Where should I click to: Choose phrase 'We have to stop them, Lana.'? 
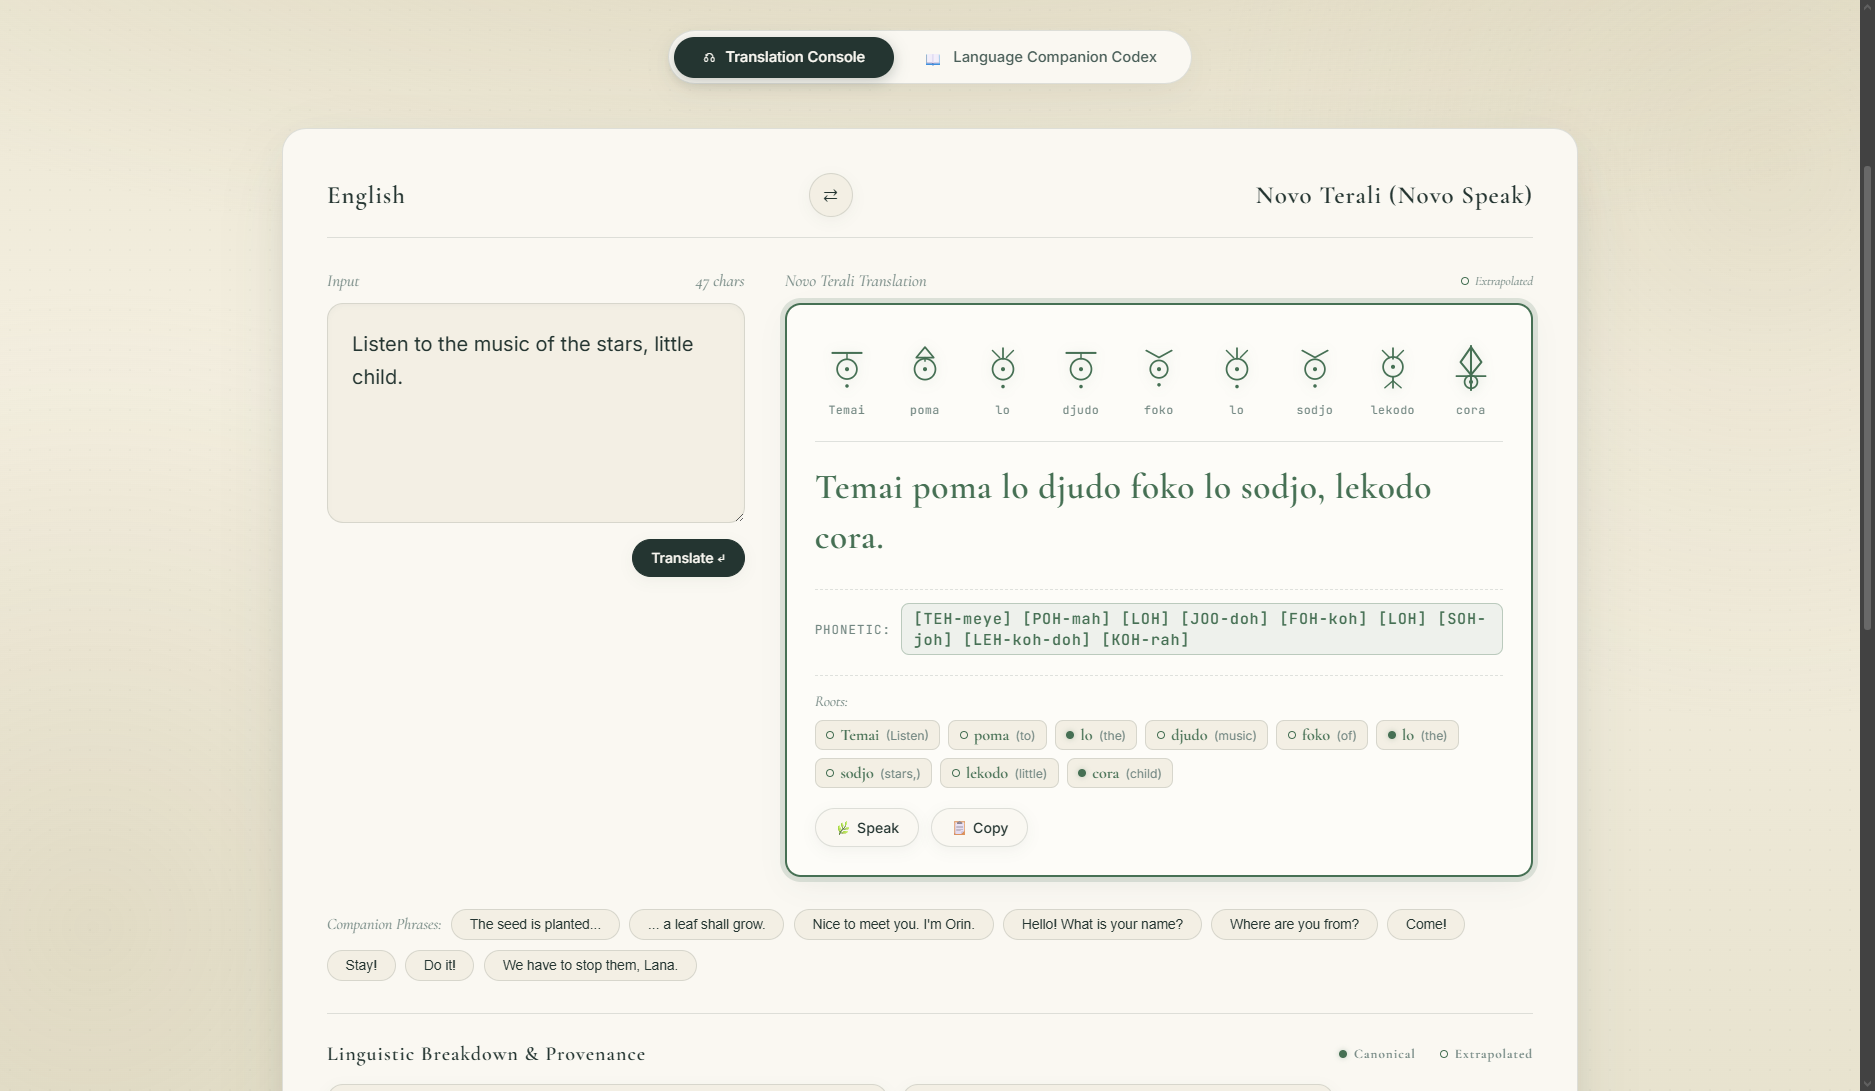(x=590, y=965)
